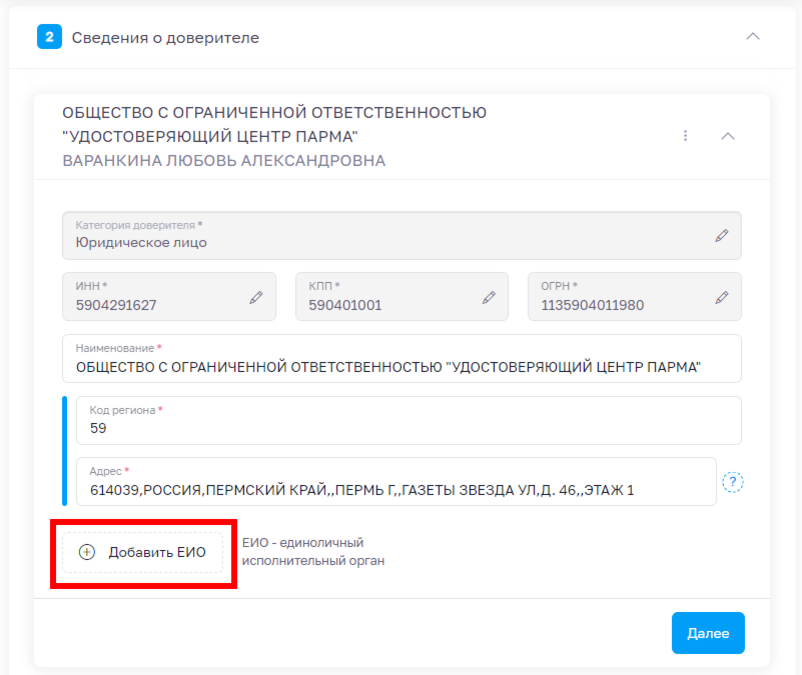Screen dimensions: 802x675
Task: Open the address help question mark
Action: point(735,482)
